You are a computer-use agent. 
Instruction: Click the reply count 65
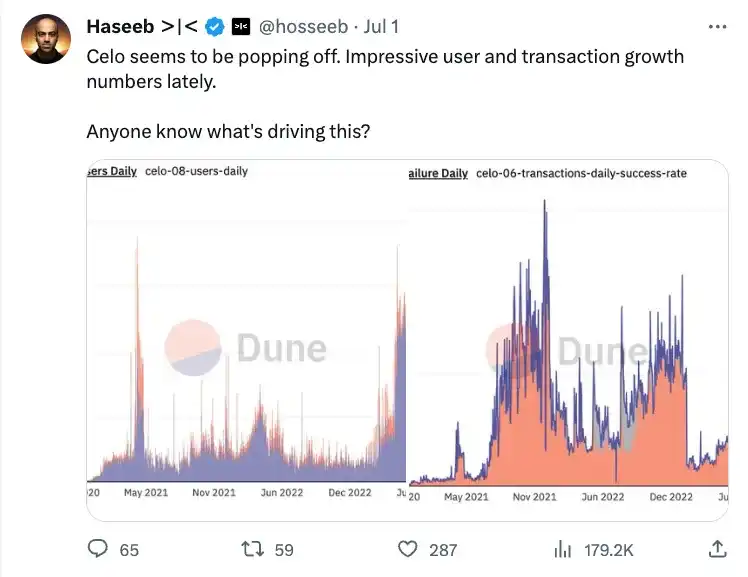[x=129, y=549]
